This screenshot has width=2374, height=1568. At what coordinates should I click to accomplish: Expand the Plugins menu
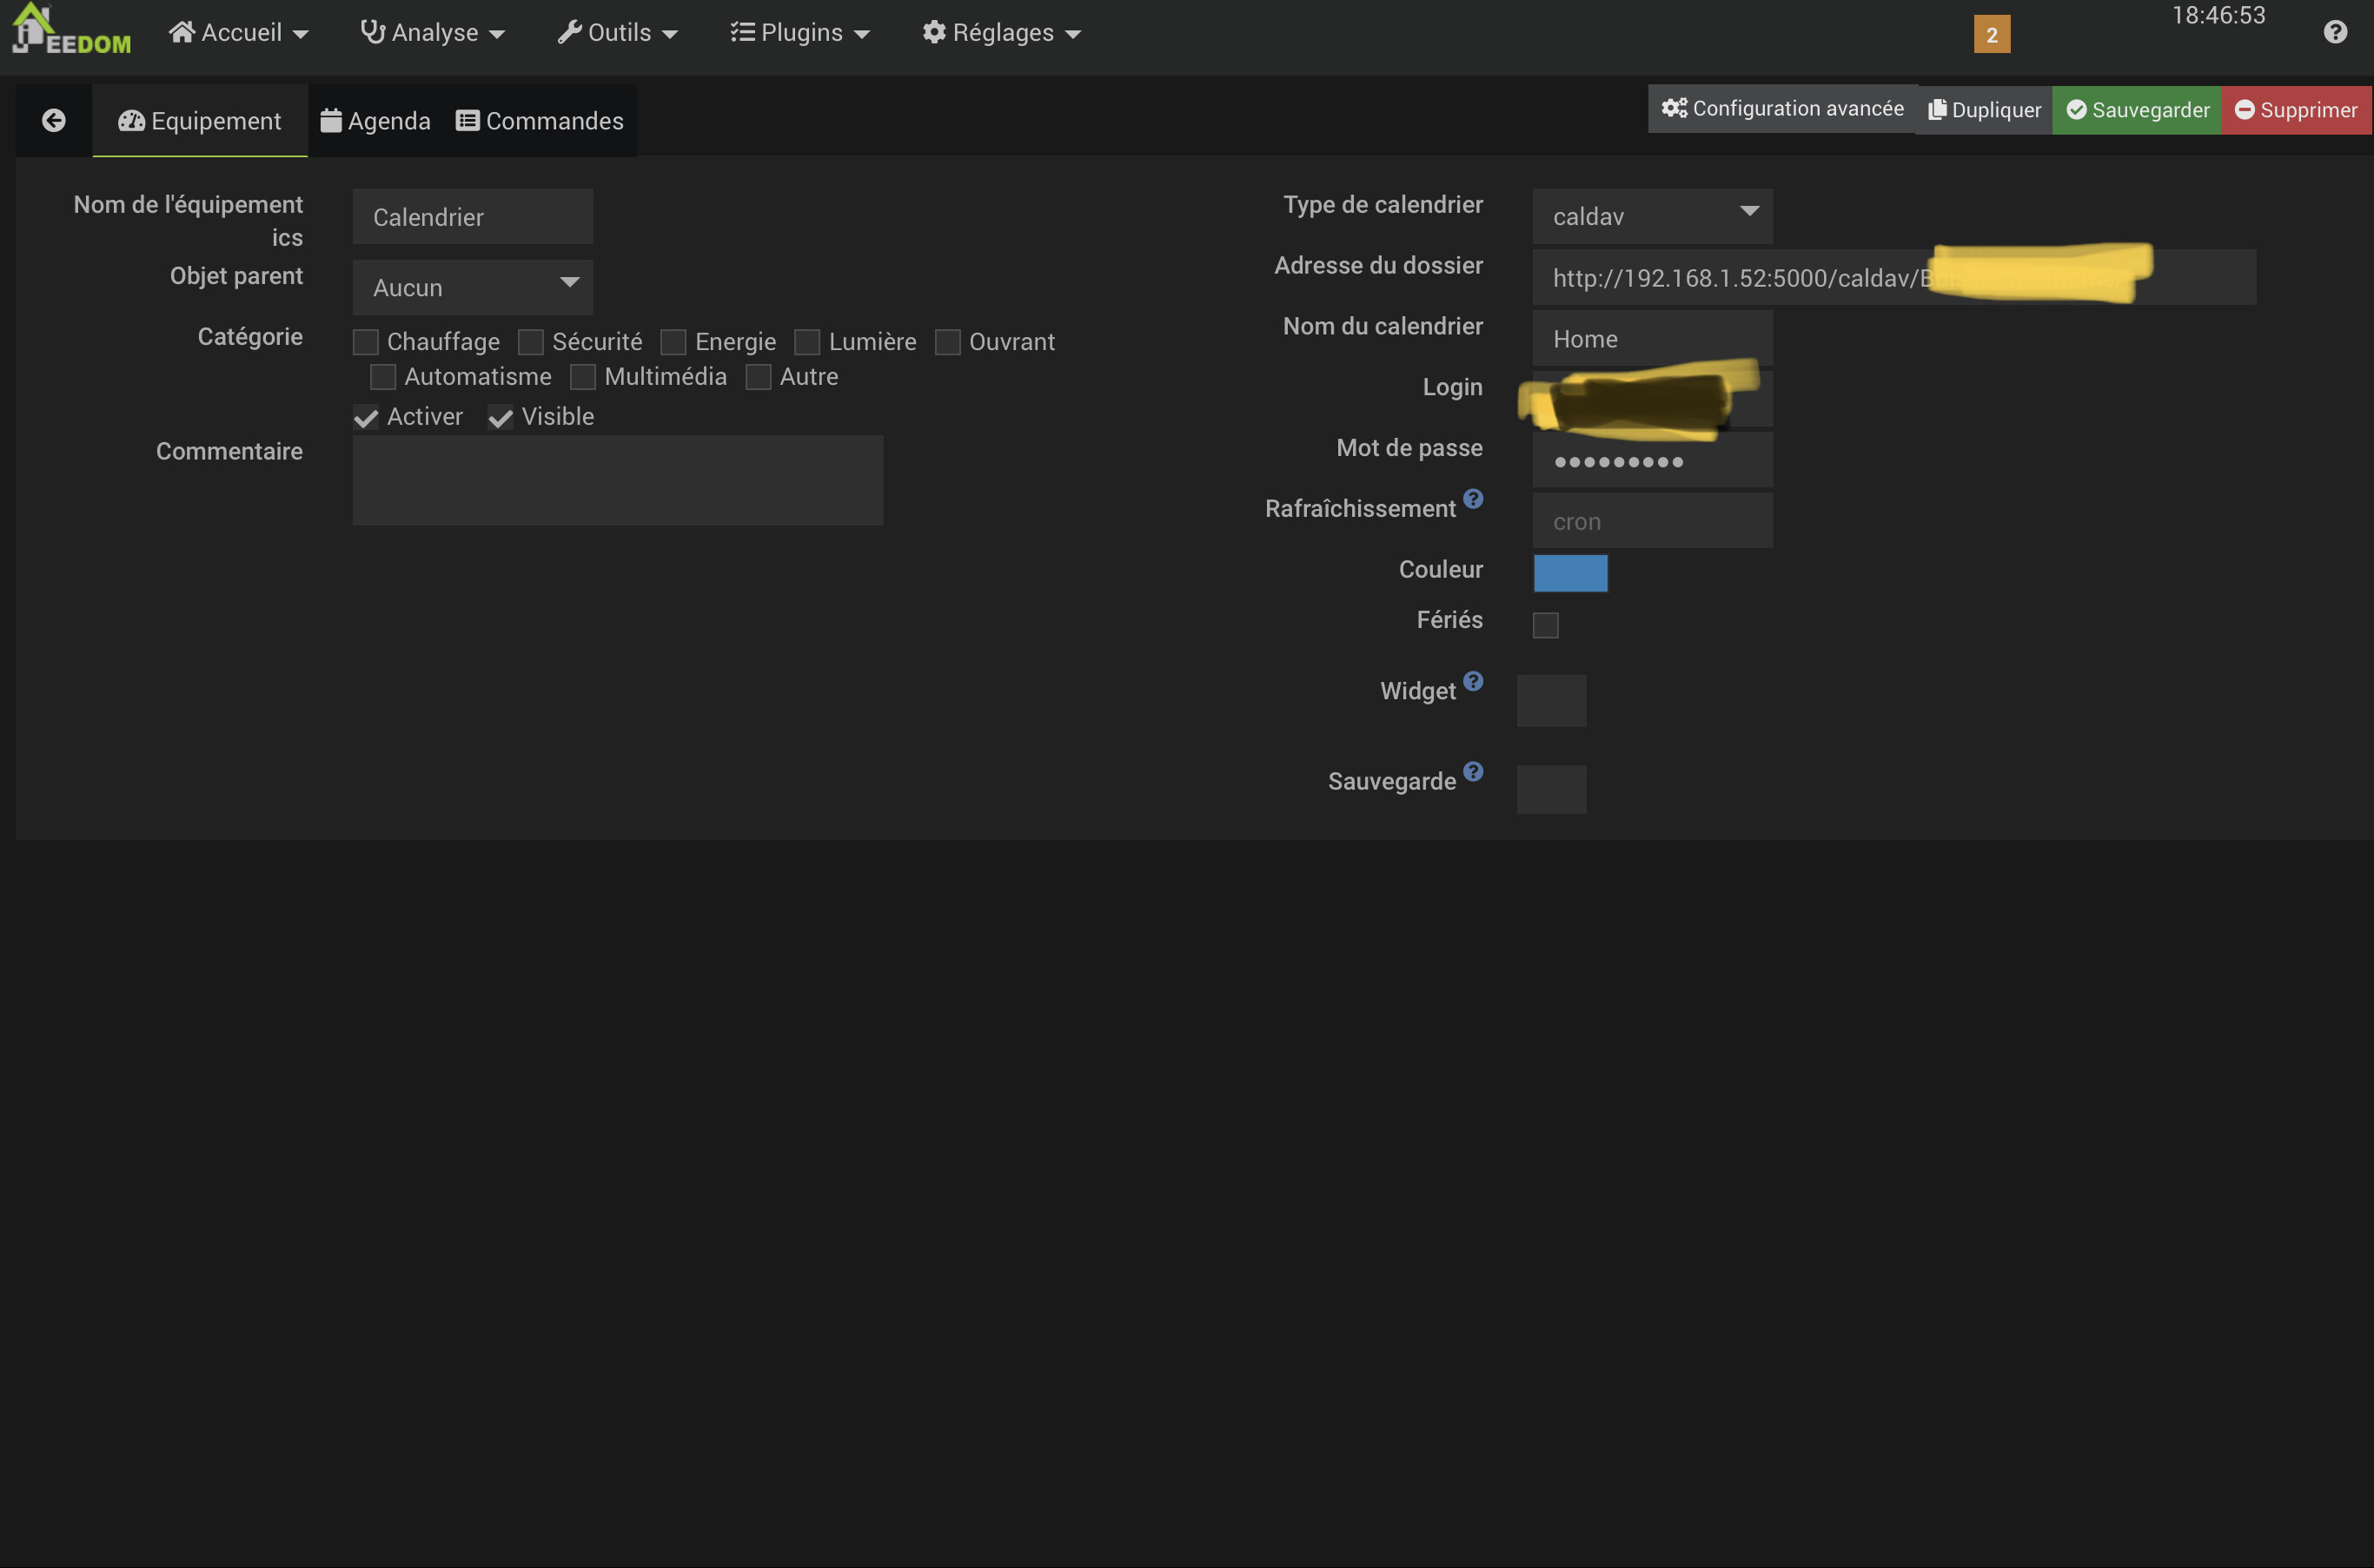(799, 33)
